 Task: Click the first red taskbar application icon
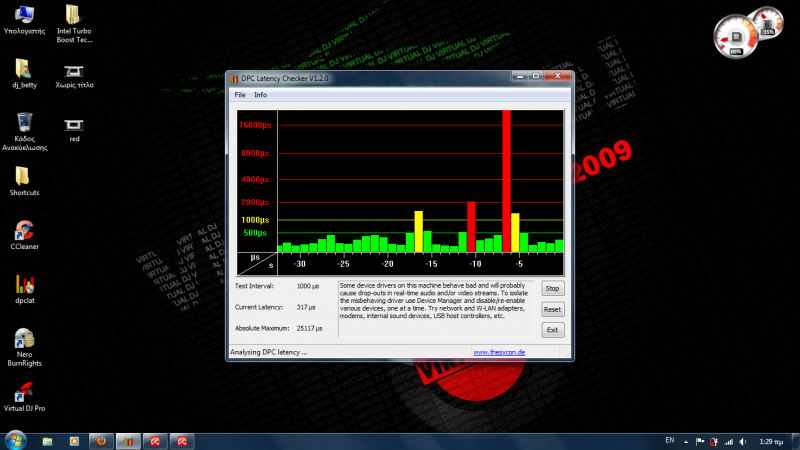pyautogui.click(x=155, y=441)
